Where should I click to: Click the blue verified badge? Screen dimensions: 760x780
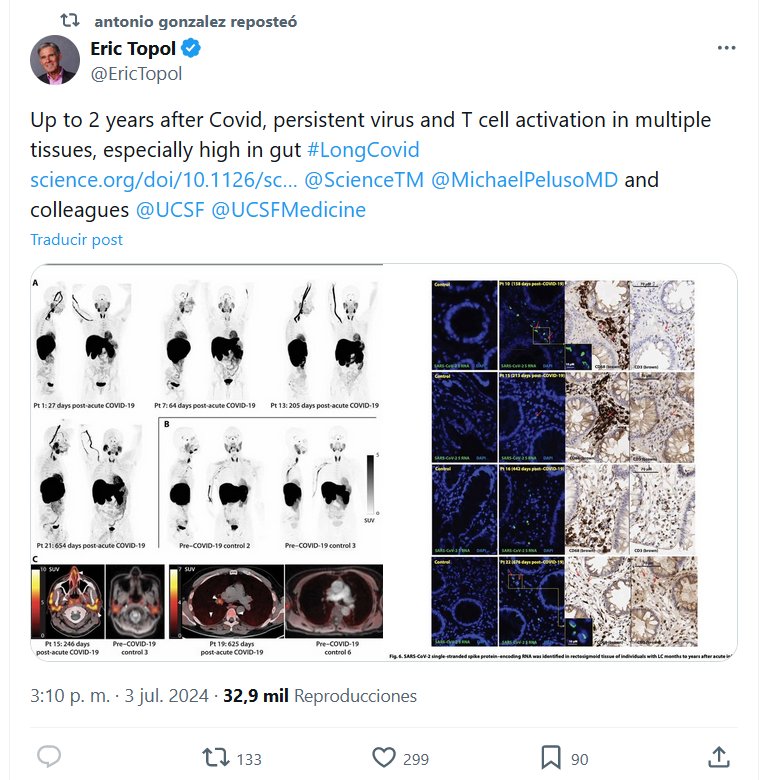[x=192, y=48]
